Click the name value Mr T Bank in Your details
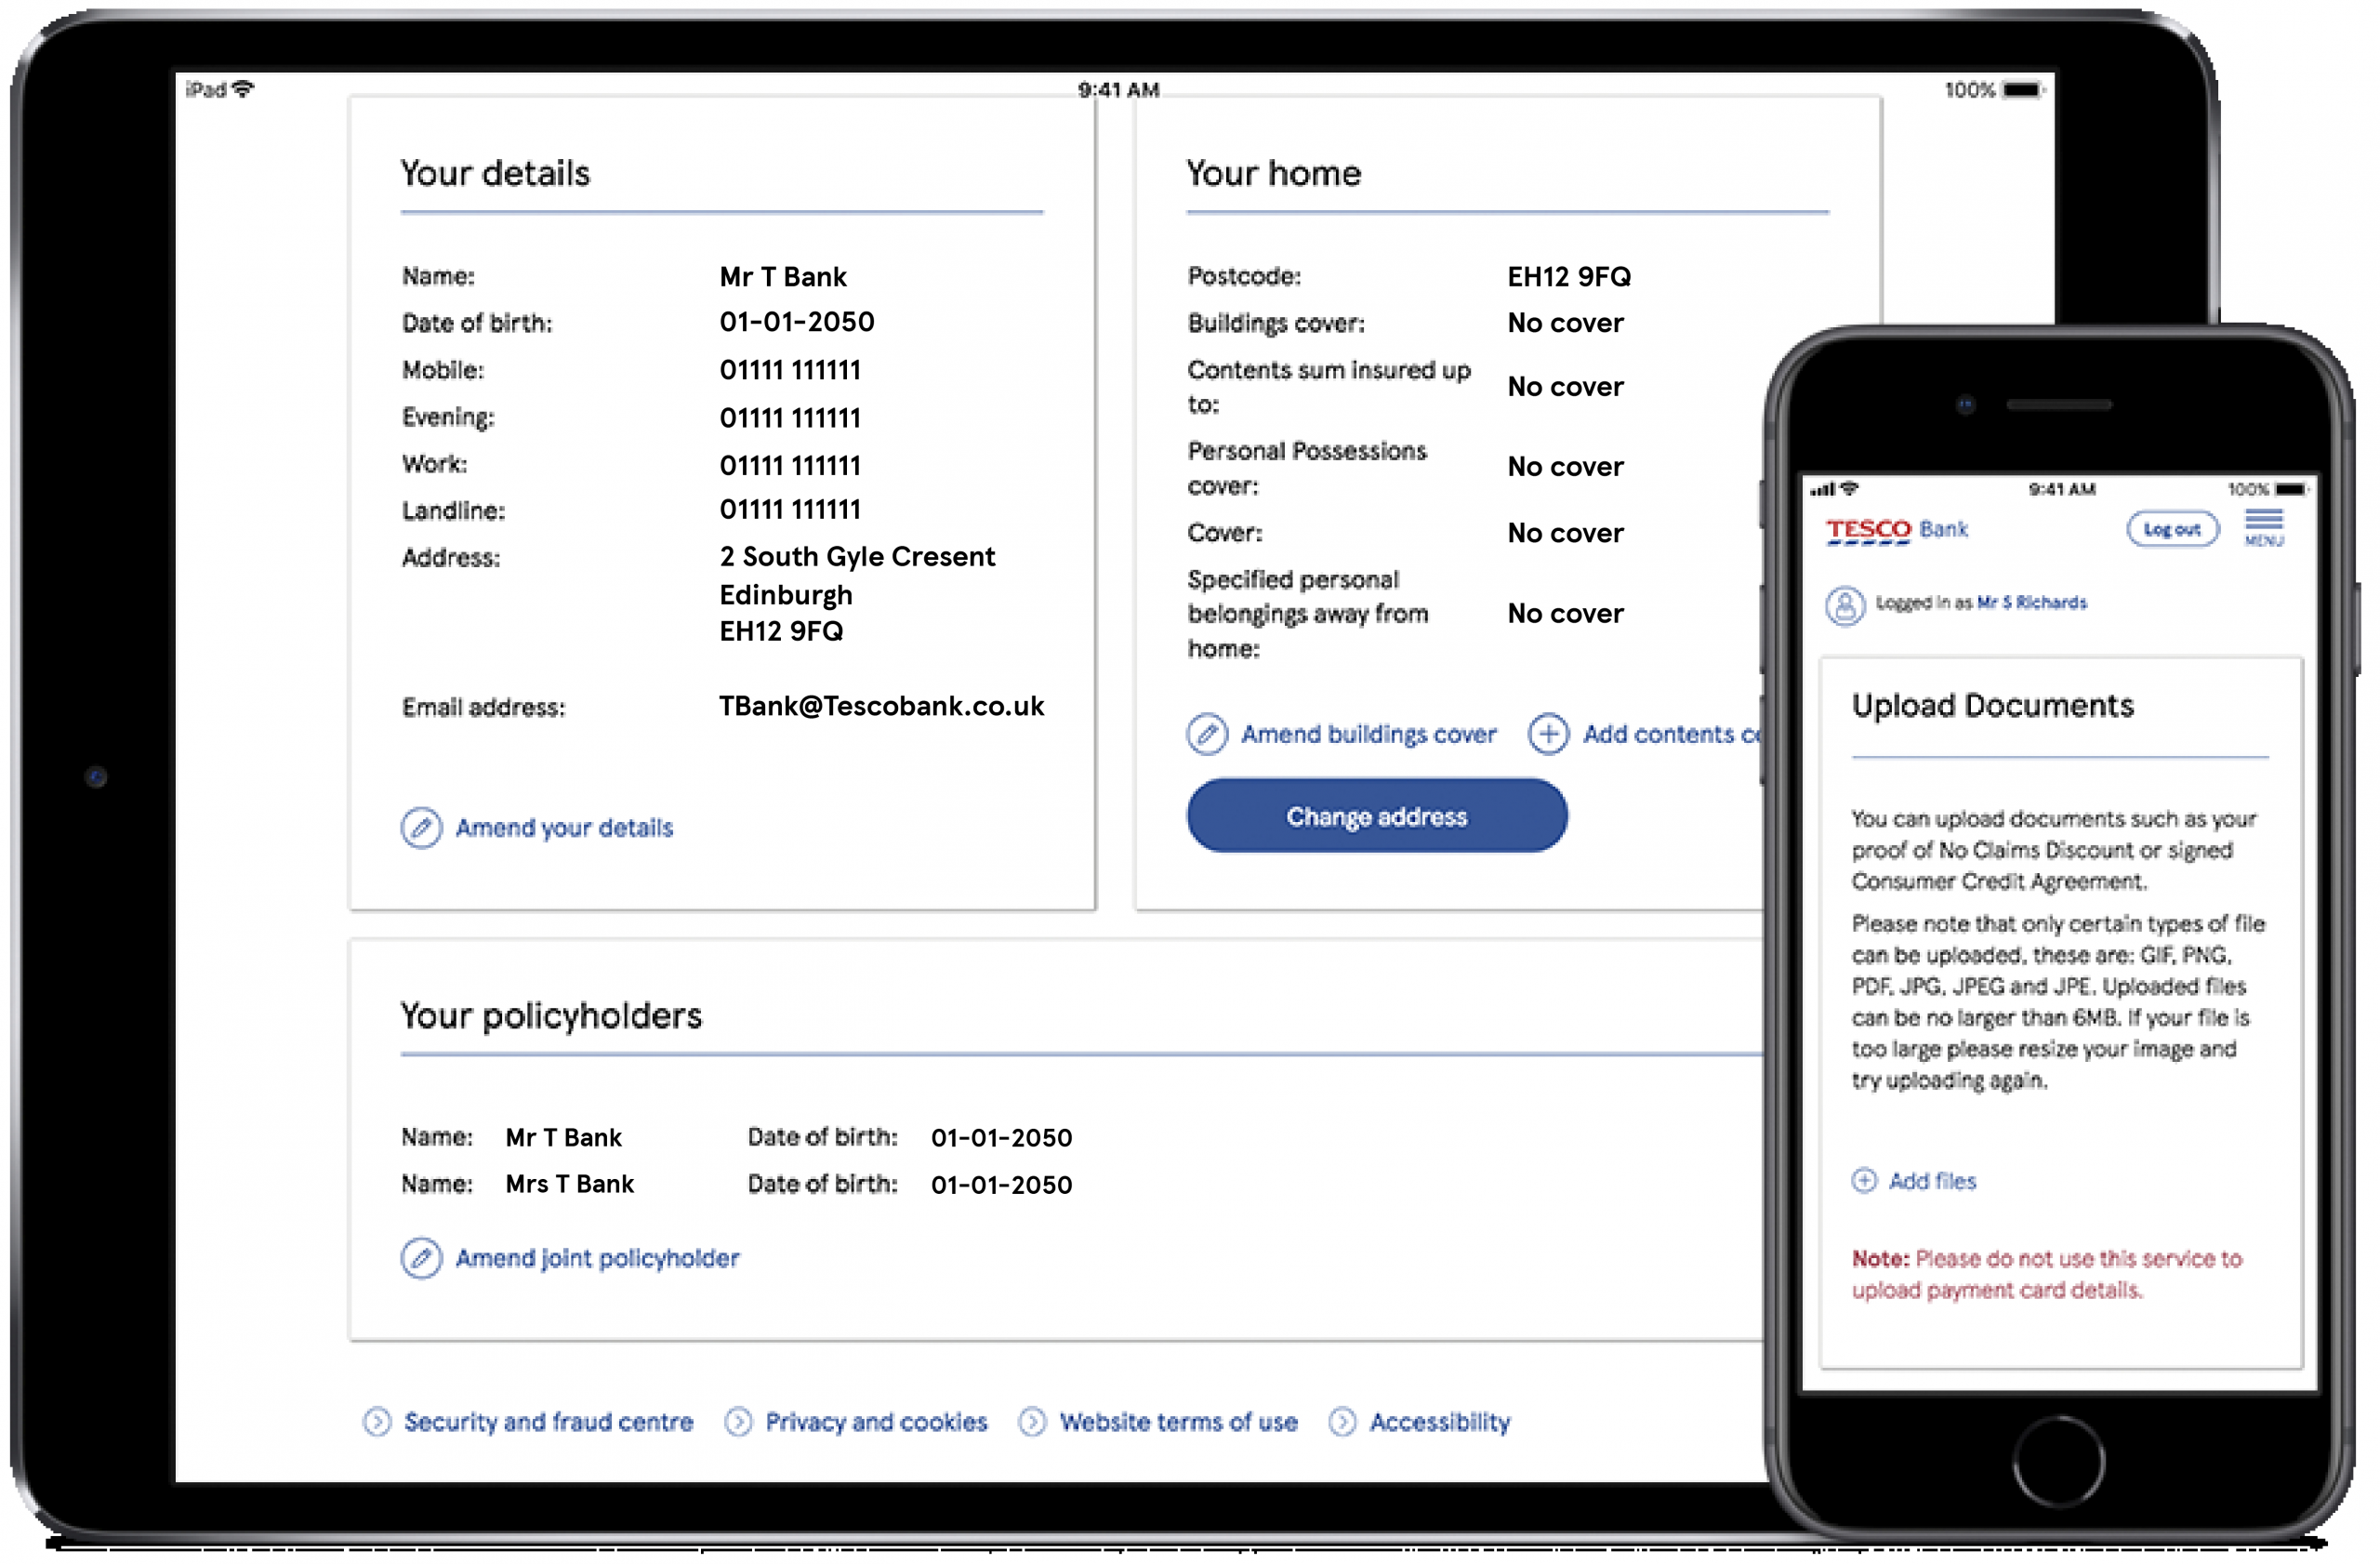 pyautogui.click(x=785, y=277)
